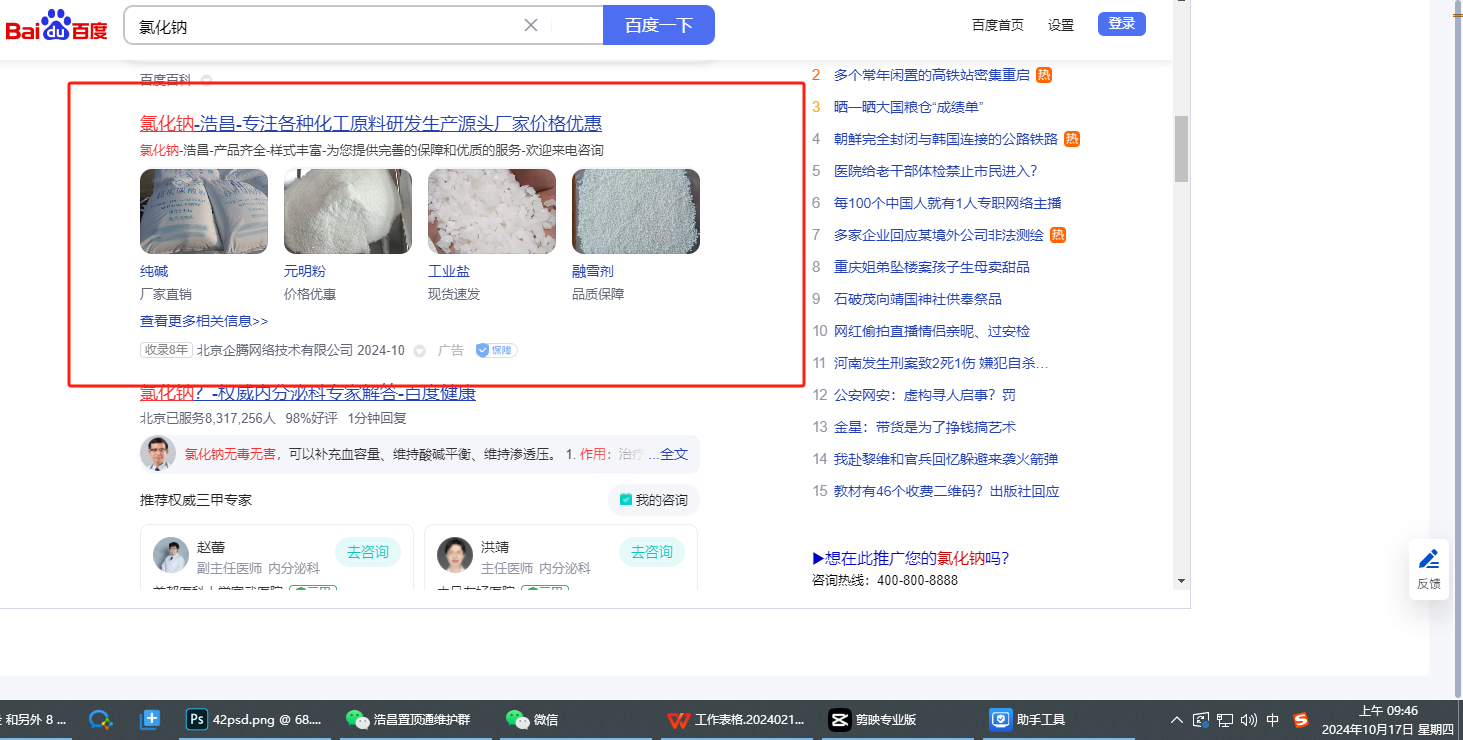This screenshot has width=1463, height=740.
Task: Click 去咨询 for doctor 洪靖
Action: pyautogui.click(x=652, y=552)
